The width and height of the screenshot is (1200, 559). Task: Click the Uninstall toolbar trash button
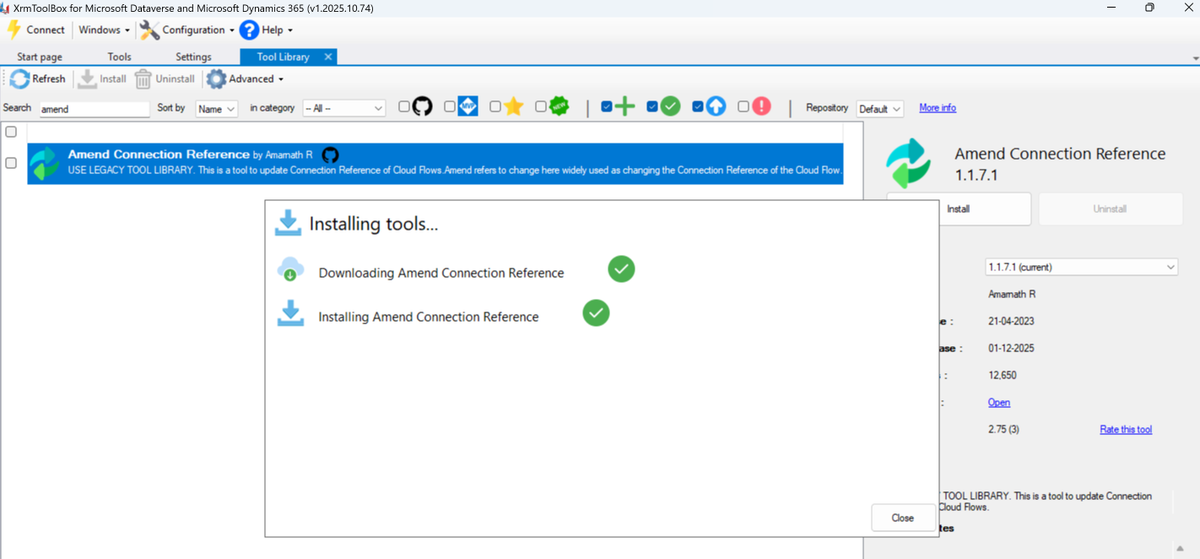(165, 79)
